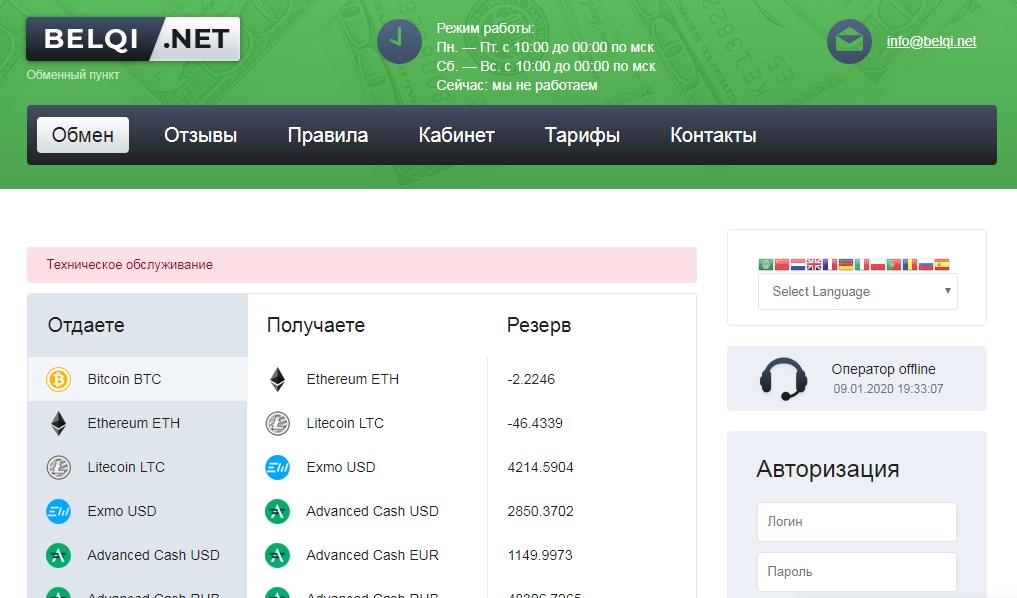The height and width of the screenshot is (598, 1017).
Task: Click the Обменный пункт tagline
Action: (x=73, y=75)
